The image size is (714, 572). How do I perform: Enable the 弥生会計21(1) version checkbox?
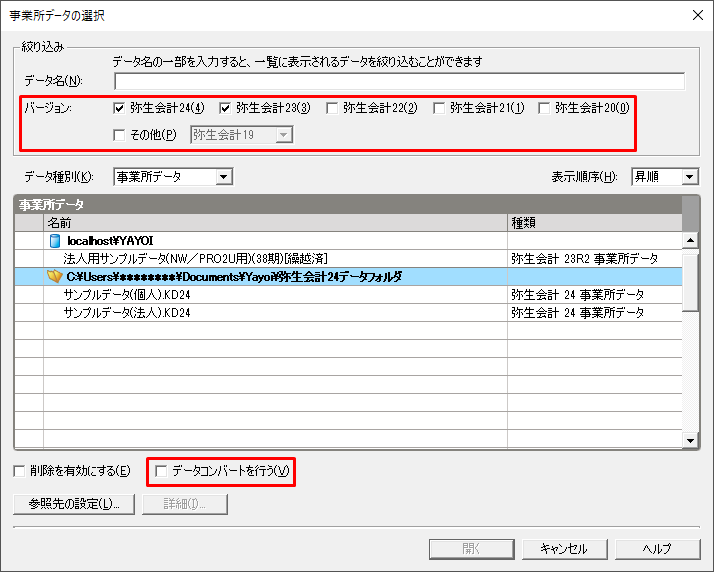(x=439, y=108)
